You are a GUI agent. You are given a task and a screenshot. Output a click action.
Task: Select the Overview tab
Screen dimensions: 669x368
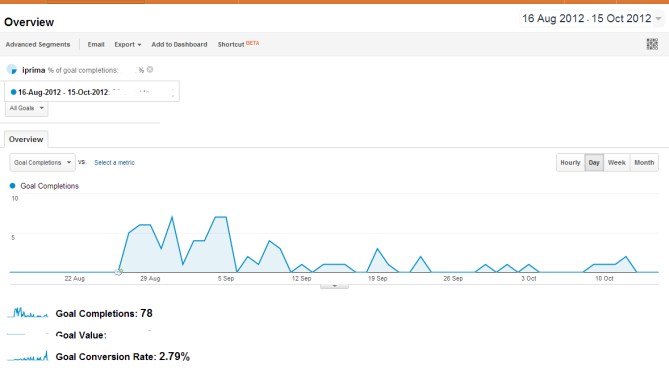(26, 139)
